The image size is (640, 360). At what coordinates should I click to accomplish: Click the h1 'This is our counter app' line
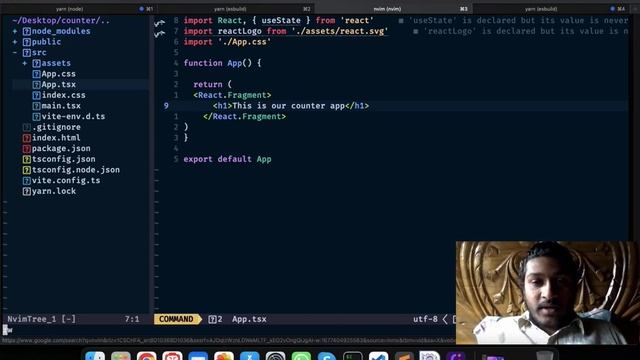(291, 106)
